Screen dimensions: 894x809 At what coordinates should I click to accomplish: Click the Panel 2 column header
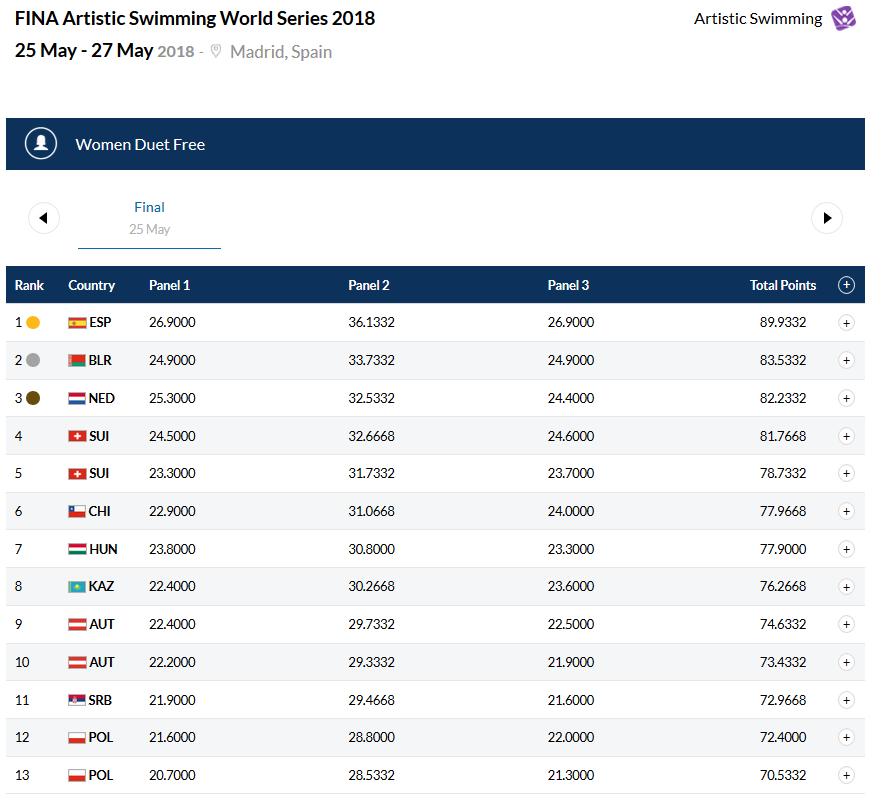[368, 285]
